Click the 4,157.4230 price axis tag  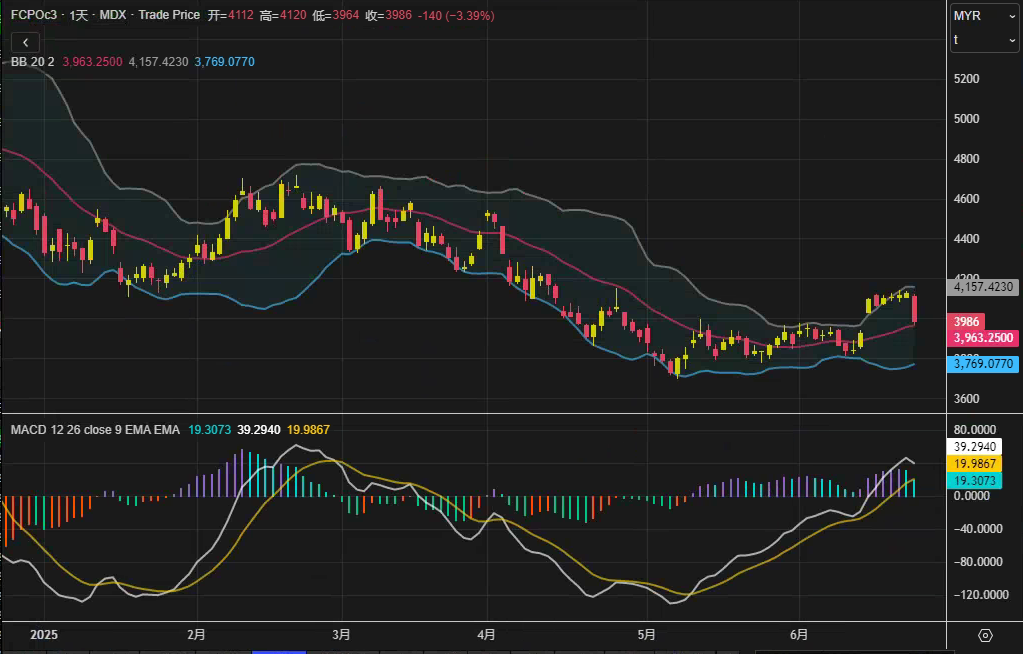pos(983,287)
